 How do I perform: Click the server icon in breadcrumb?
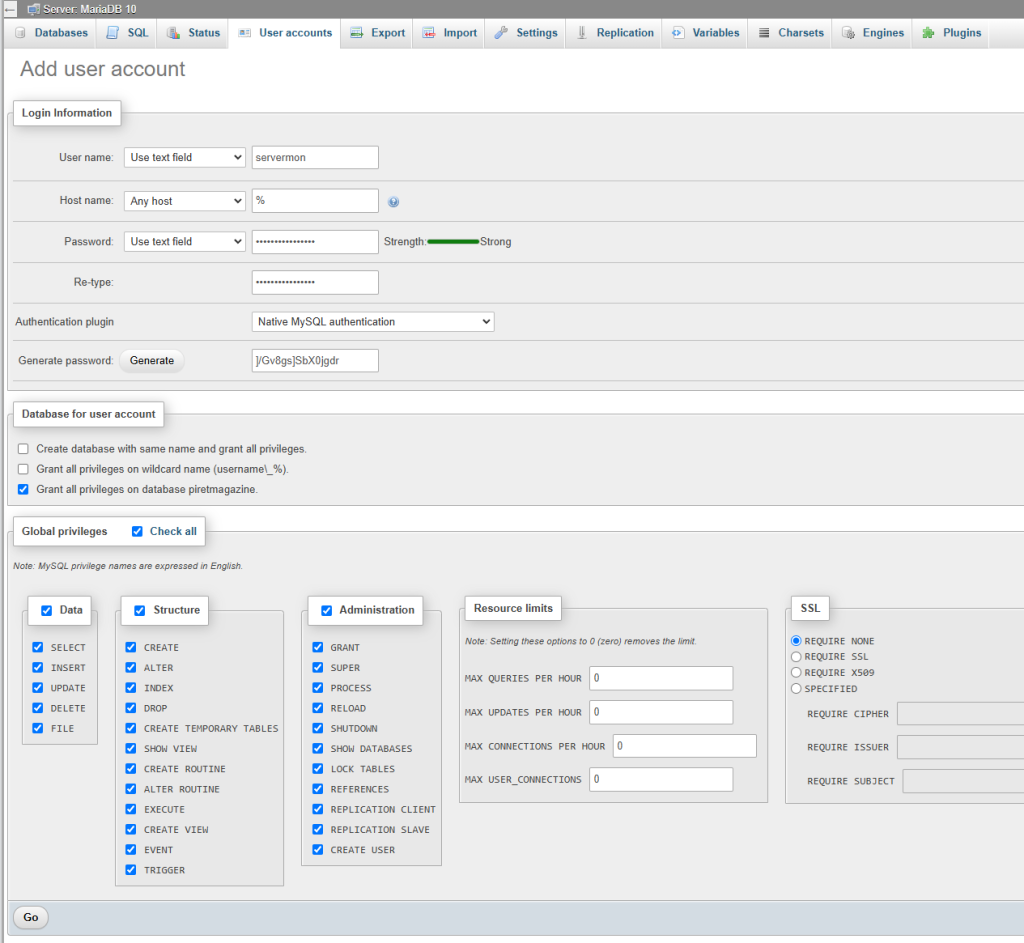tap(33, 9)
